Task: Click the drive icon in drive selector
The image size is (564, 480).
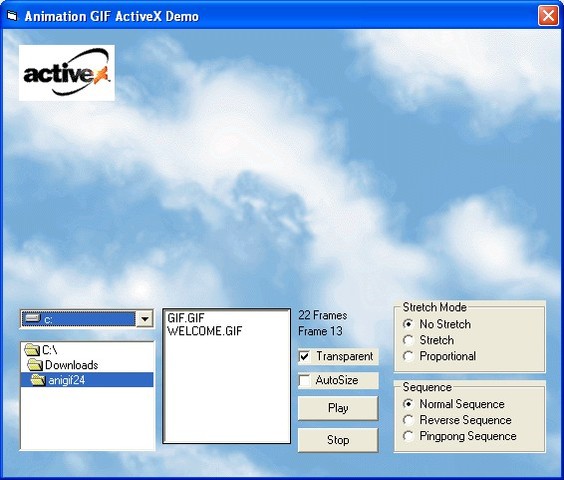Action: [33, 318]
